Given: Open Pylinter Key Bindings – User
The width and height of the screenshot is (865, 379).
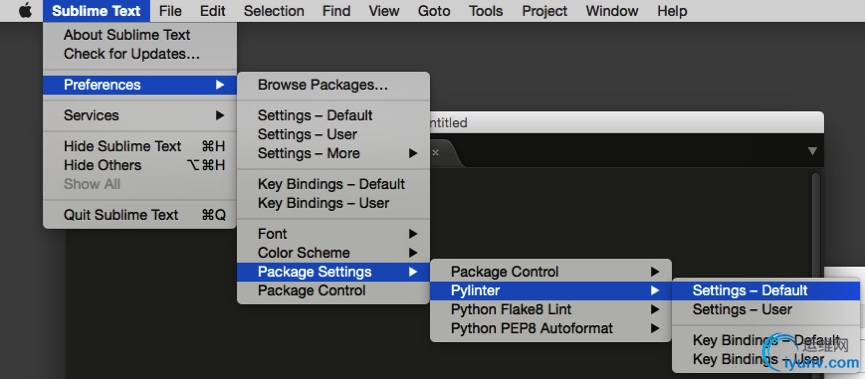Looking at the screenshot, I should pyautogui.click(x=766, y=359).
